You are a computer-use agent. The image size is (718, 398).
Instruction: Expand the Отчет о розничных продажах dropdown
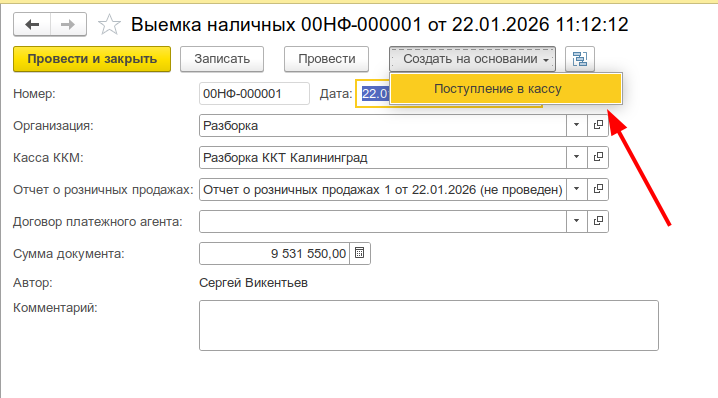(x=577, y=189)
